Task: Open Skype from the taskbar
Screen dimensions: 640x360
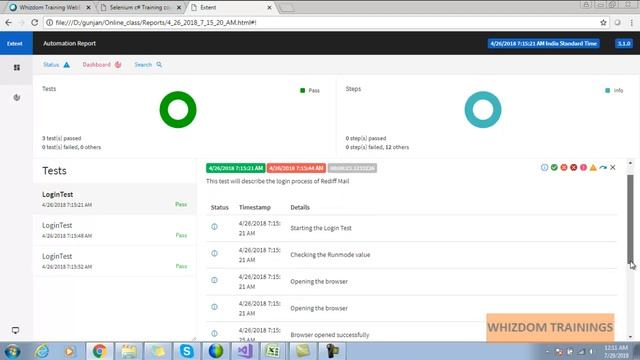Action: pos(187,351)
